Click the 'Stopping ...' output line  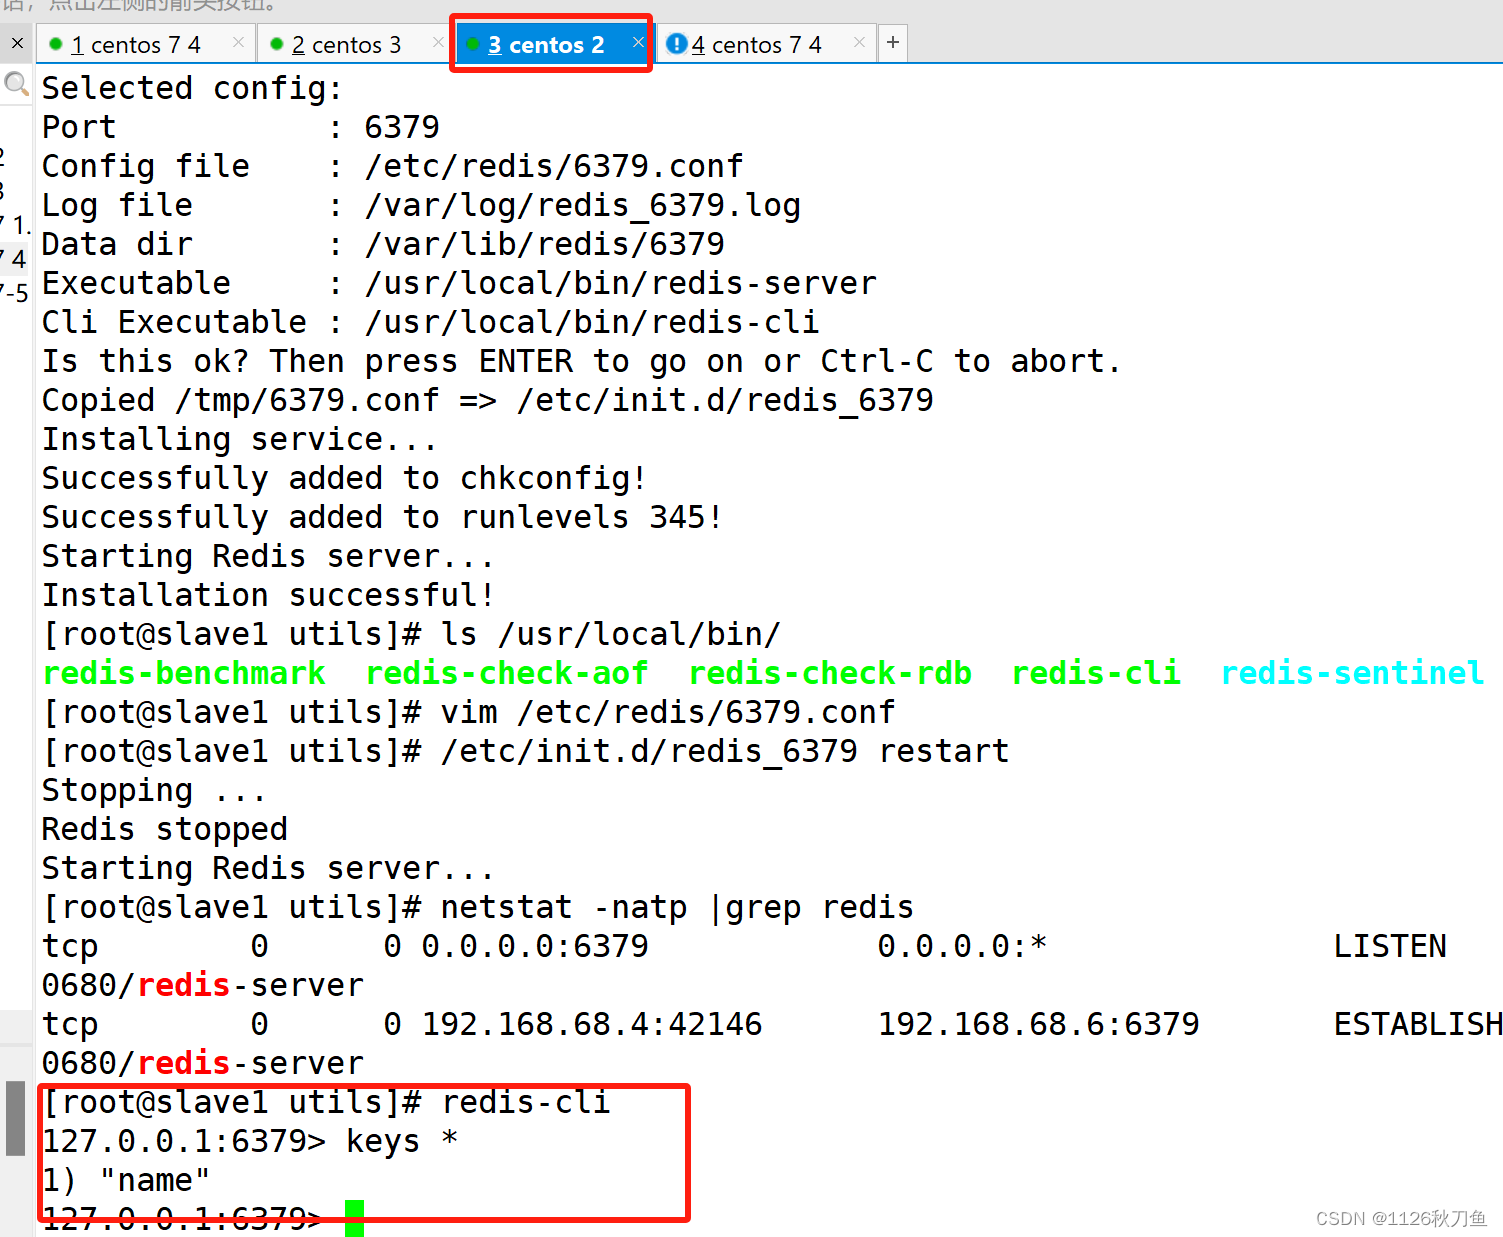(x=154, y=790)
